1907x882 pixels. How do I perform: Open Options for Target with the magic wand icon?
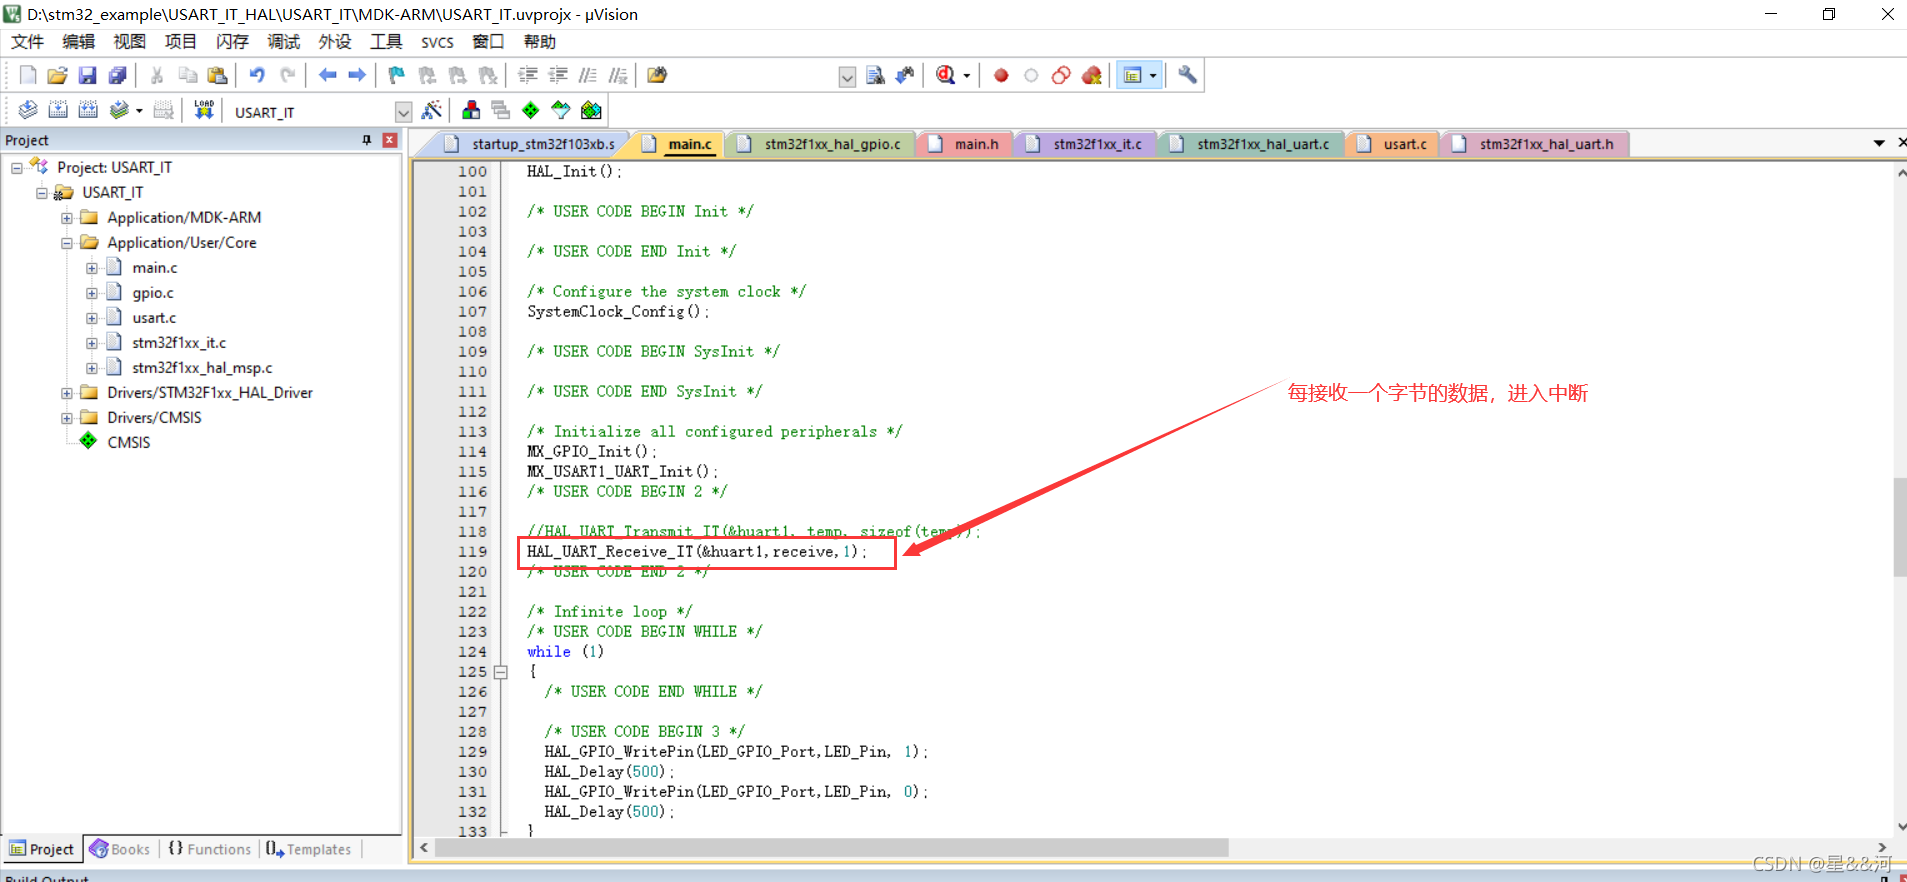pos(432,110)
